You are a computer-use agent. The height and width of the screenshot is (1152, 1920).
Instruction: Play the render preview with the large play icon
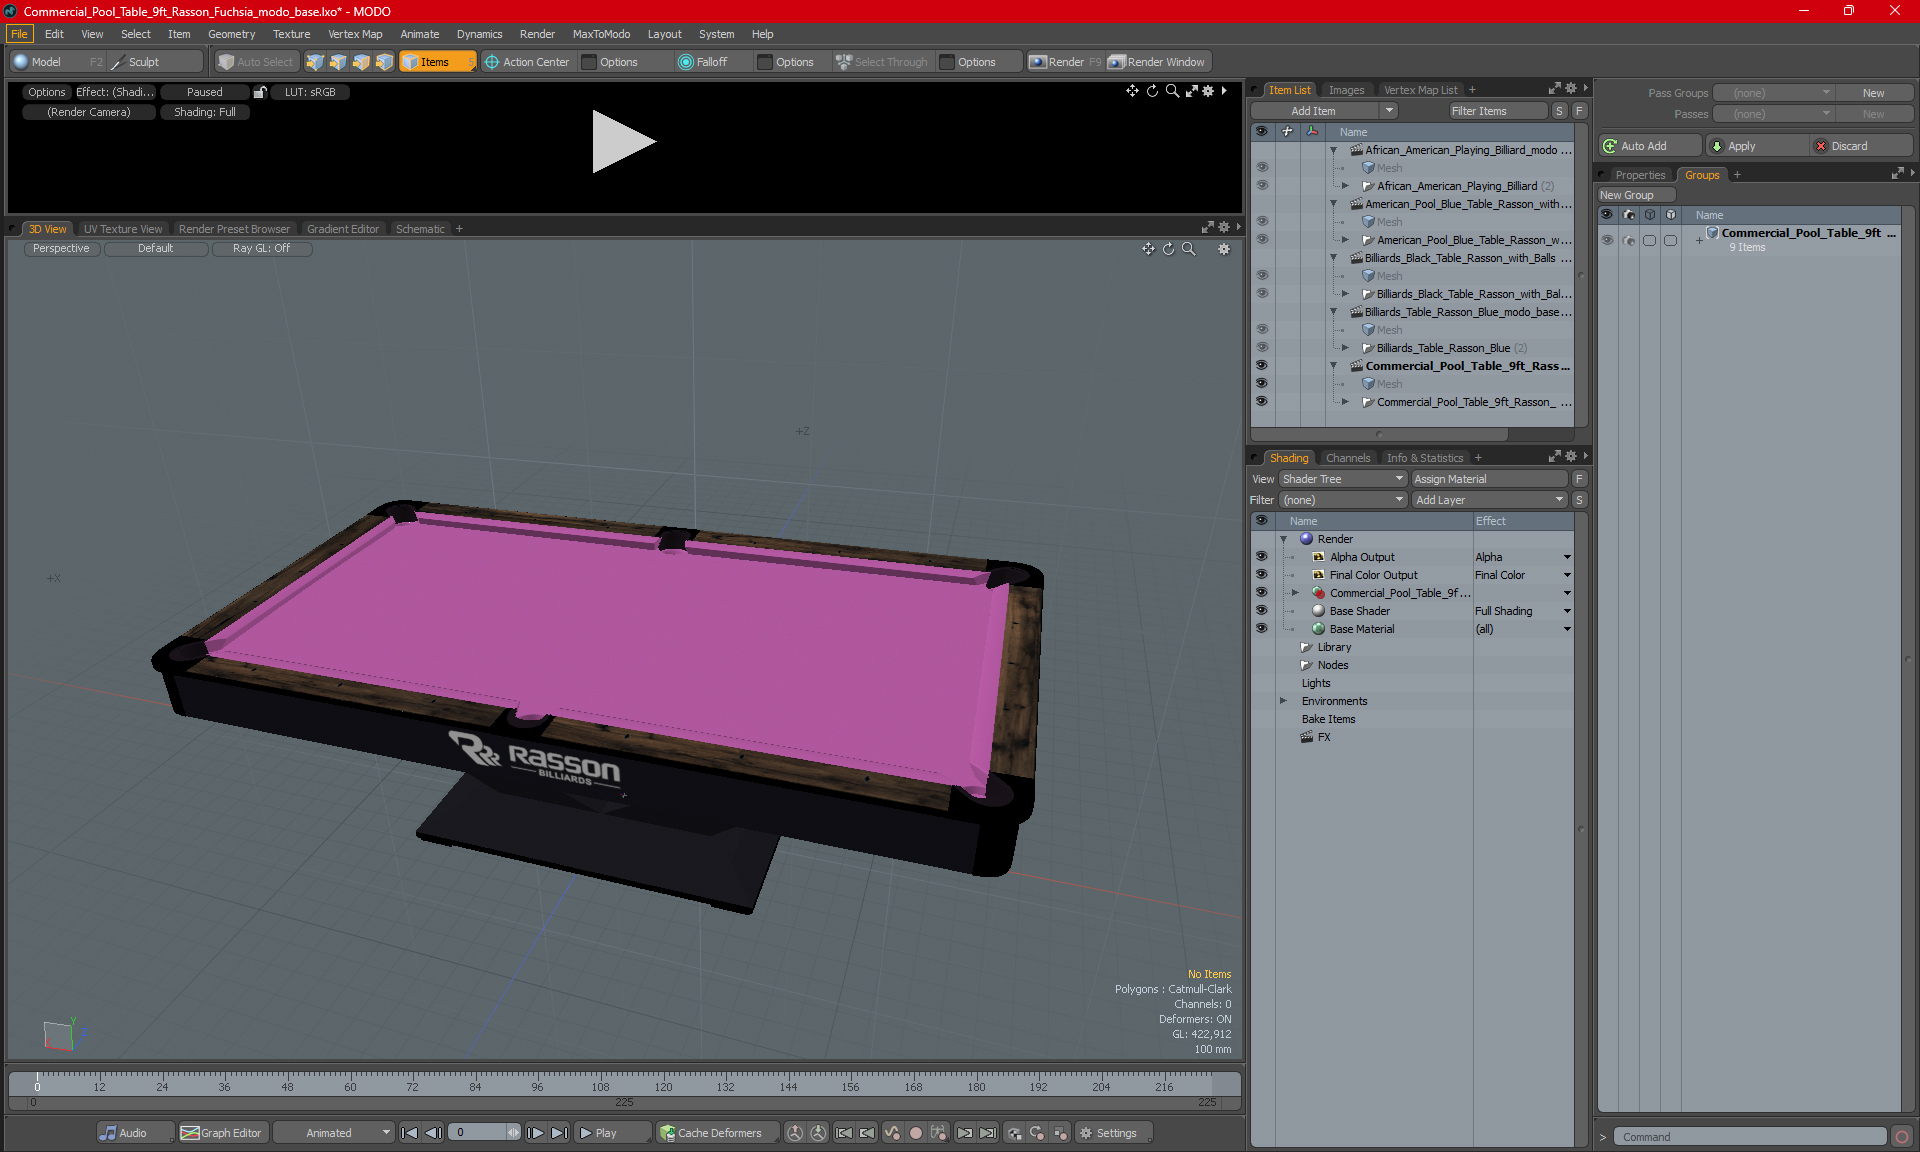click(623, 141)
